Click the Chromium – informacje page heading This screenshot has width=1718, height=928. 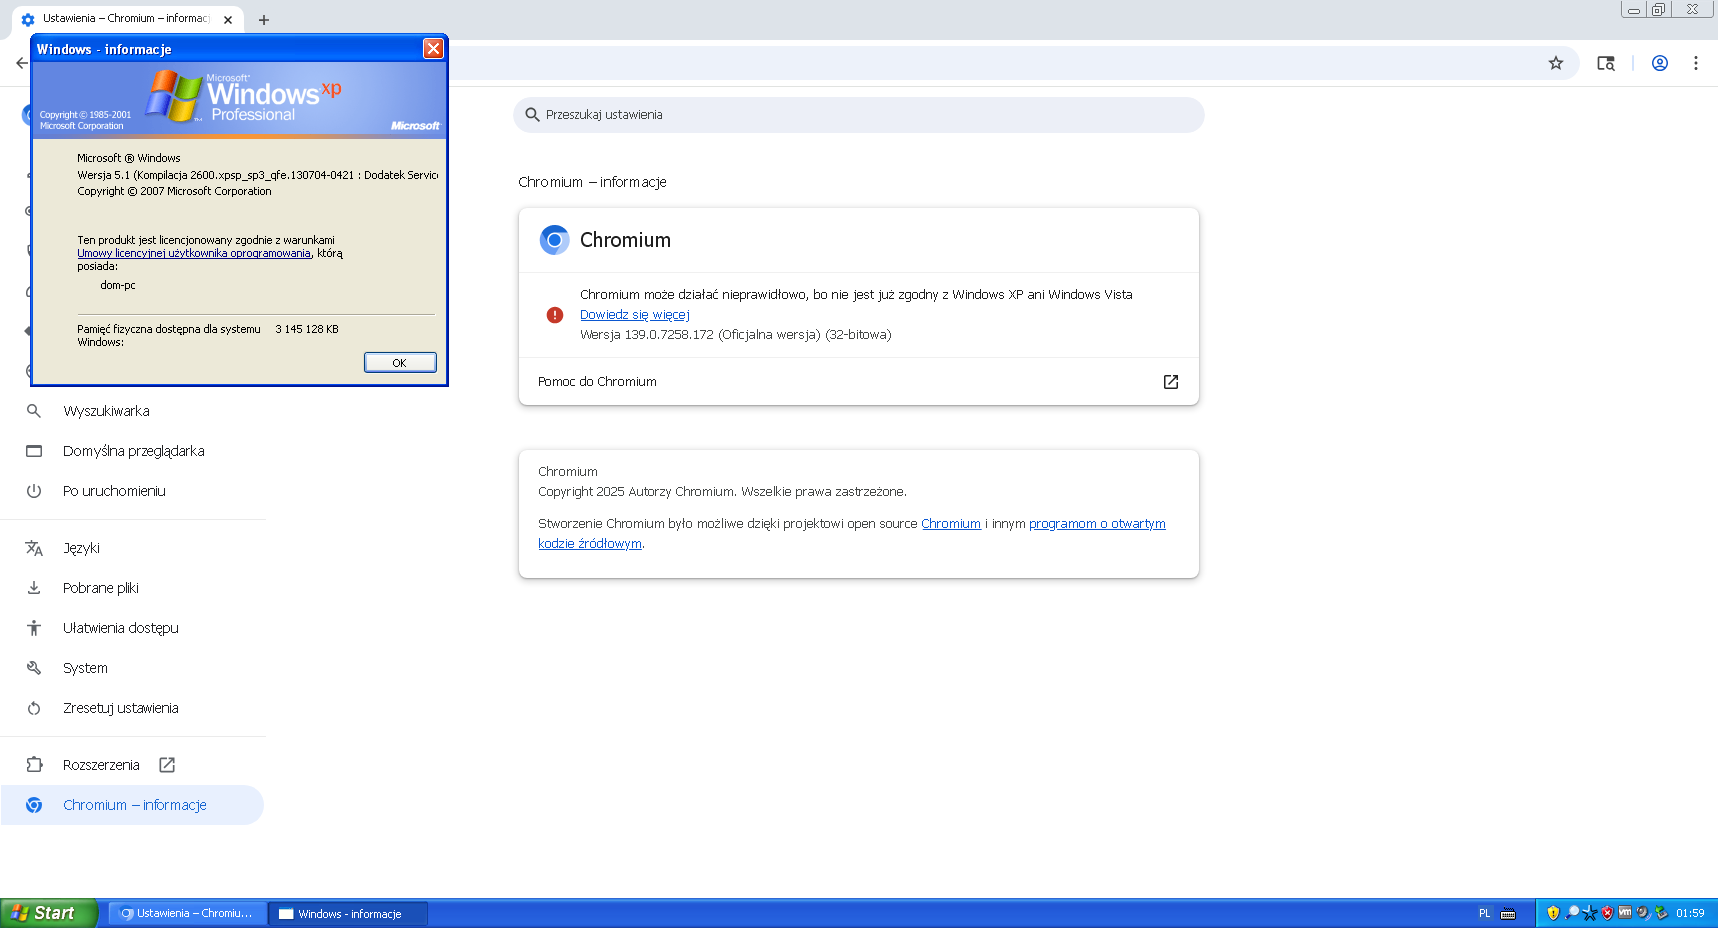592,182
